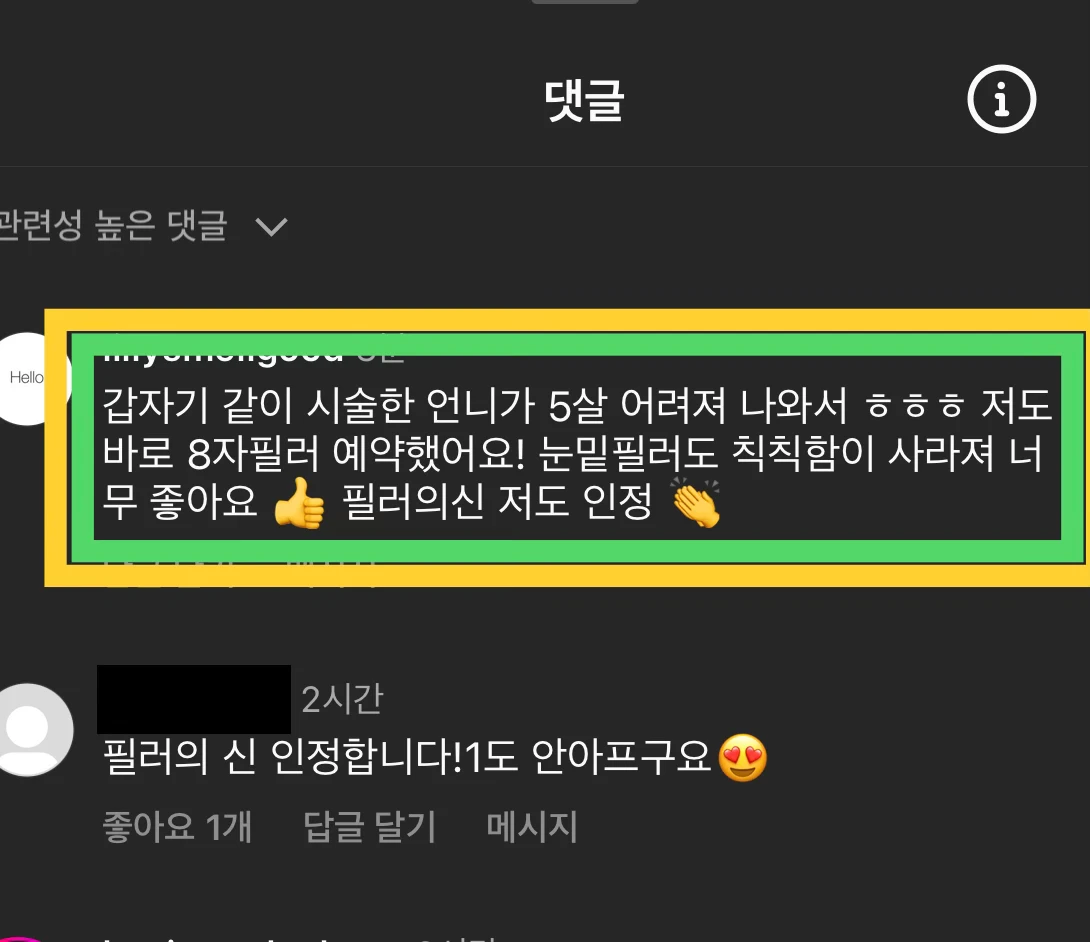Screen dimensions: 1090x942
Task: Tap the heart-eyes emoji
Action: point(742,757)
